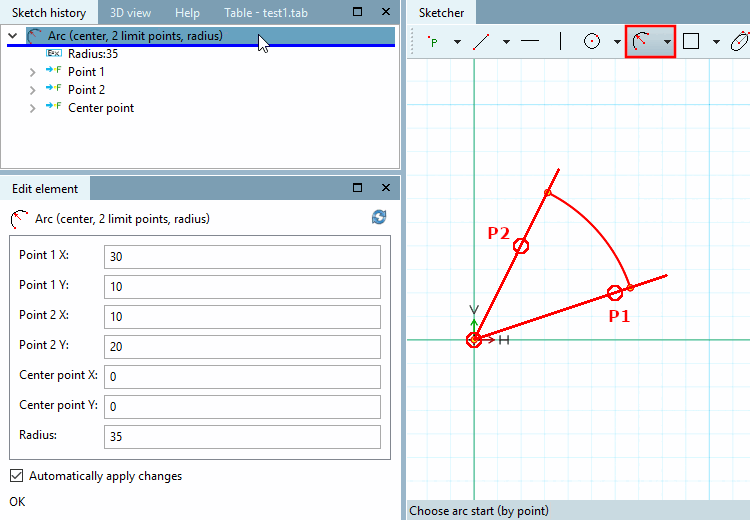Select the horizontal line tool
Viewport: 750px width, 520px height.
tap(529, 42)
